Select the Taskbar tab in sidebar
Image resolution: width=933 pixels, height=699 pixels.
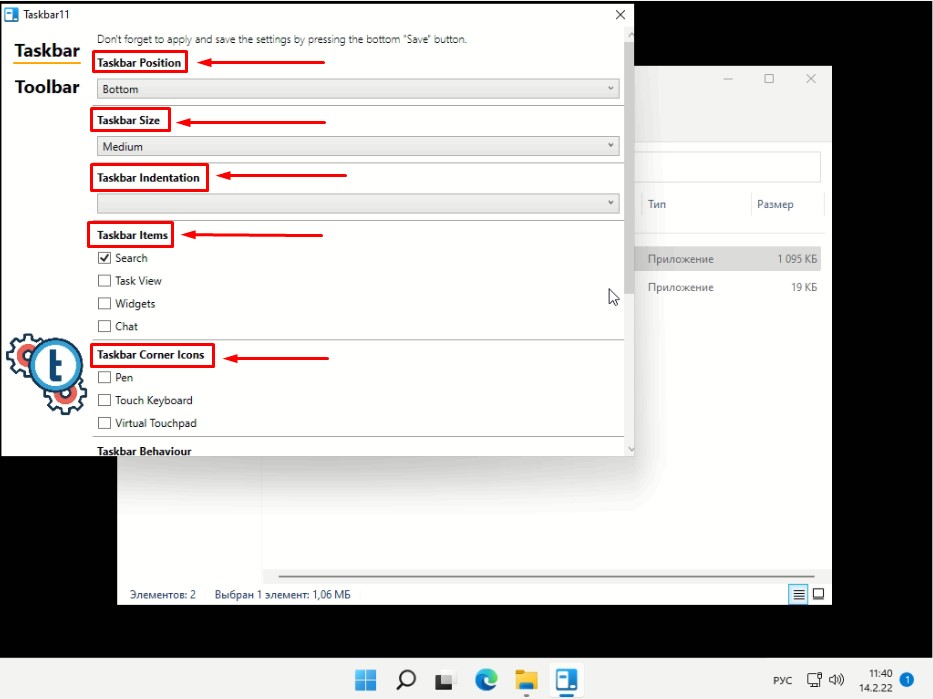(x=47, y=50)
